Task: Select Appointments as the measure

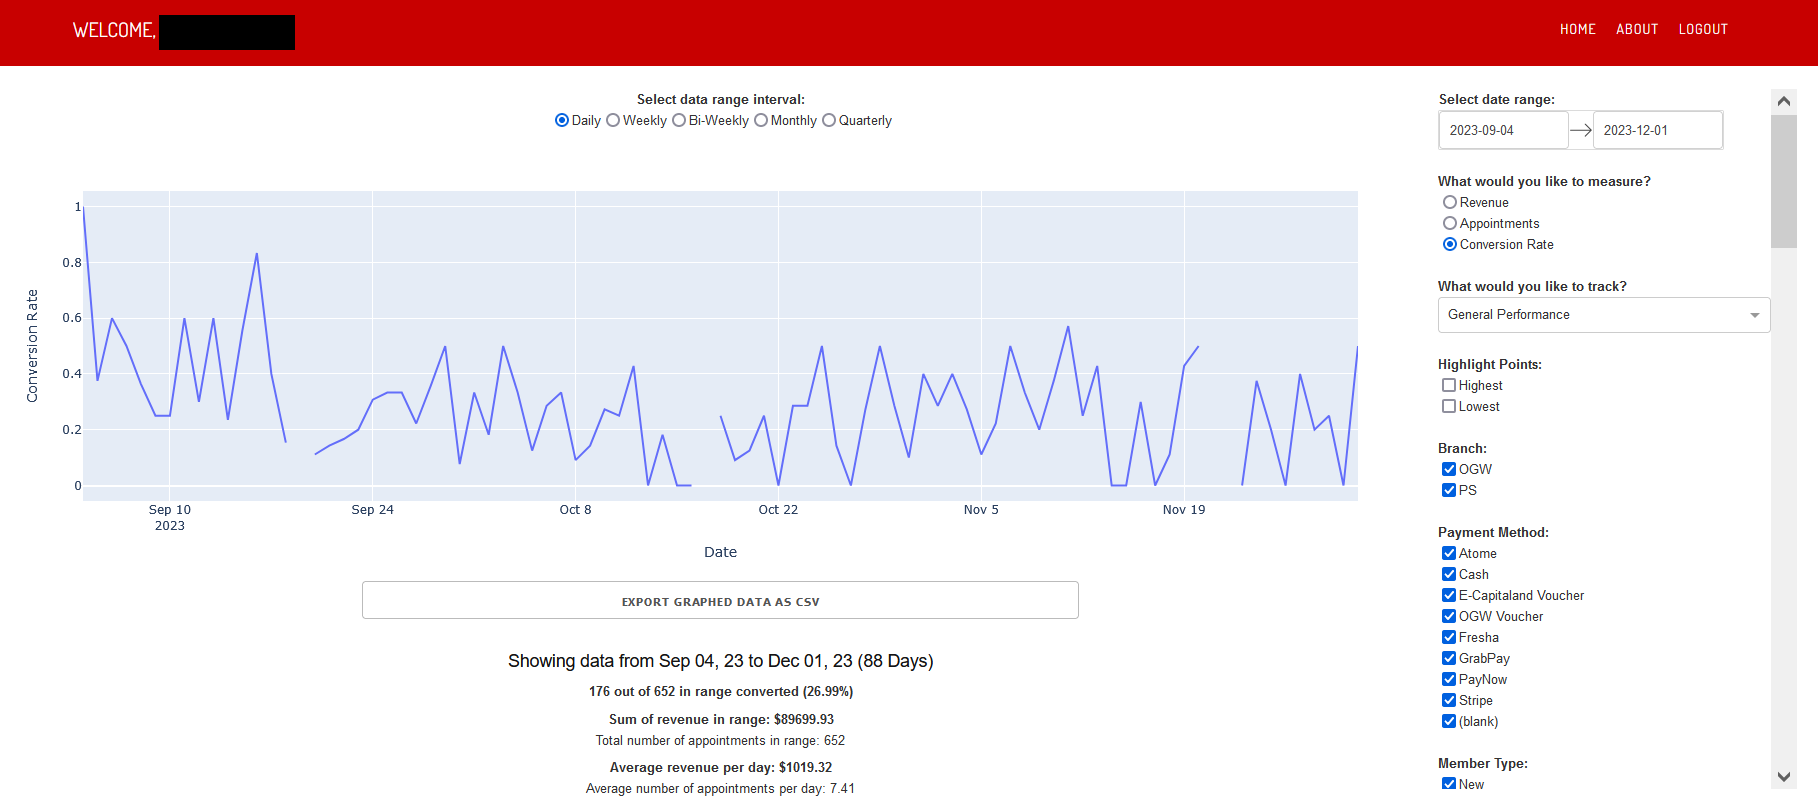Action: [x=1450, y=223]
